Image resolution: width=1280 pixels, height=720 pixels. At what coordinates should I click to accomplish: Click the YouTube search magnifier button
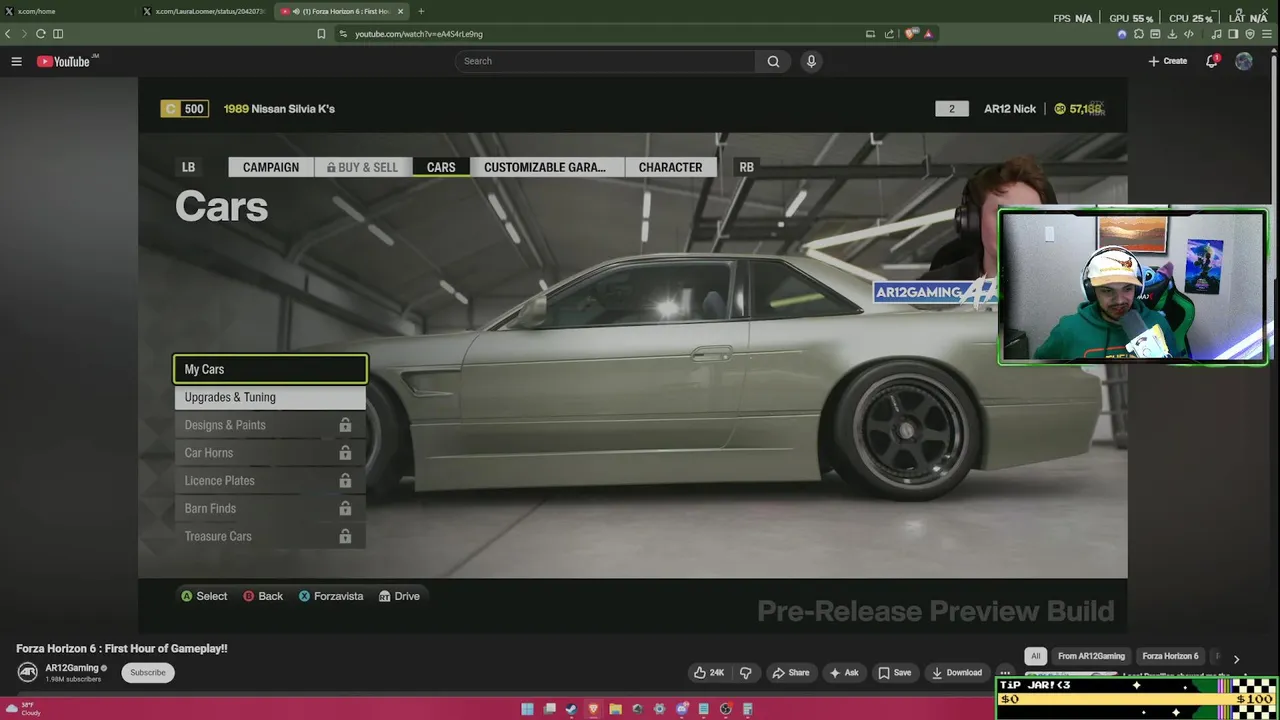(x=773, y=61)
